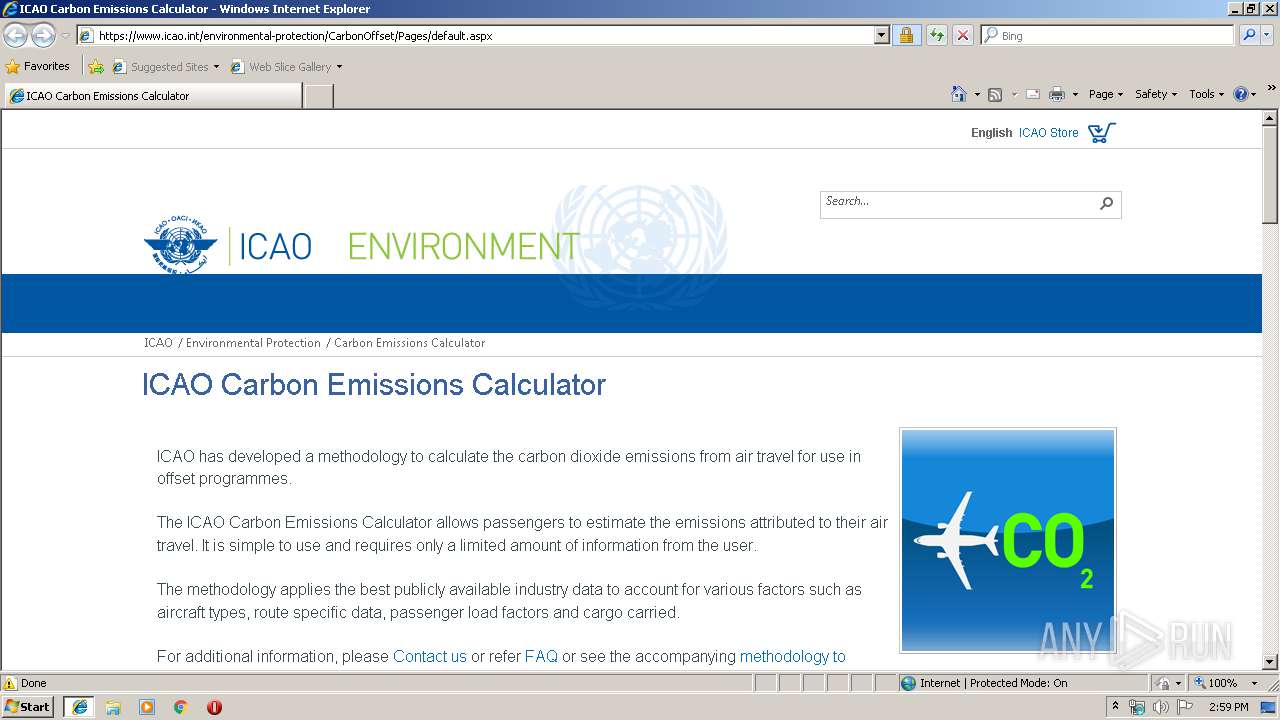Open the security lock report icon
The height and width of the screenshot is (720, 1280).
[x=906, y=36]
